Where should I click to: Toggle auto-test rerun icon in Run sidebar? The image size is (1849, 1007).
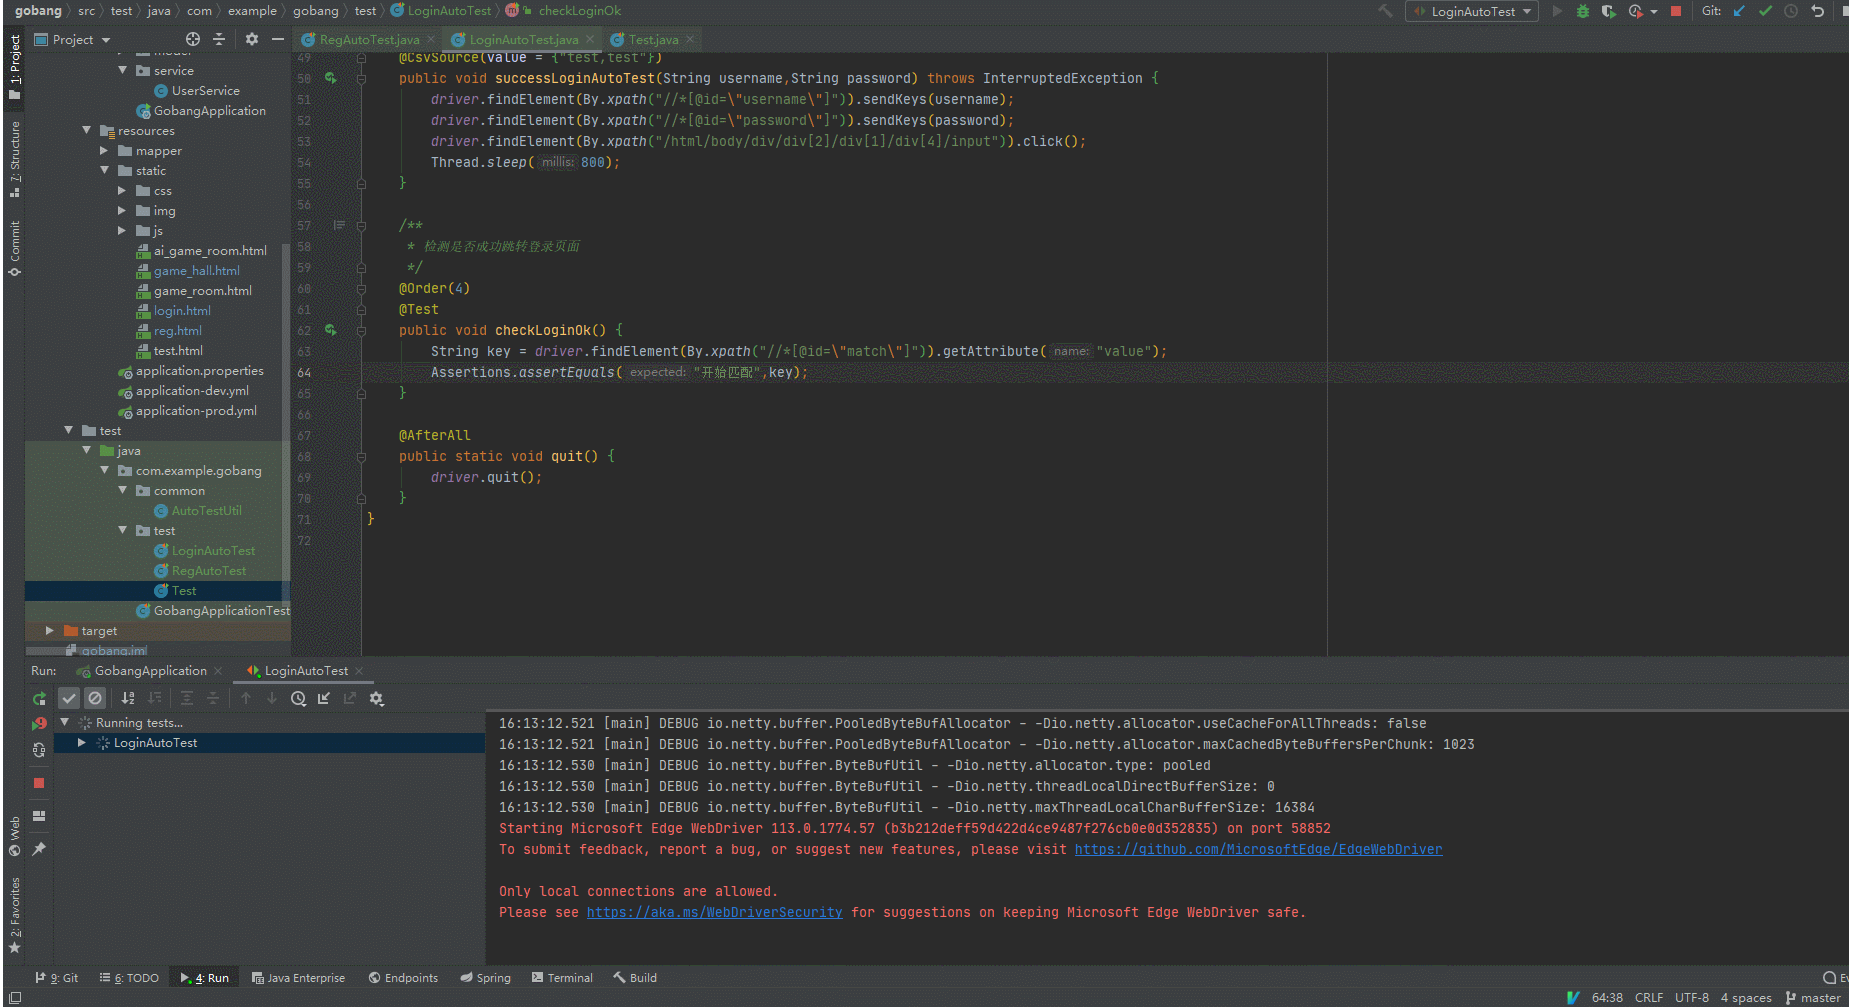pos(39,750)
